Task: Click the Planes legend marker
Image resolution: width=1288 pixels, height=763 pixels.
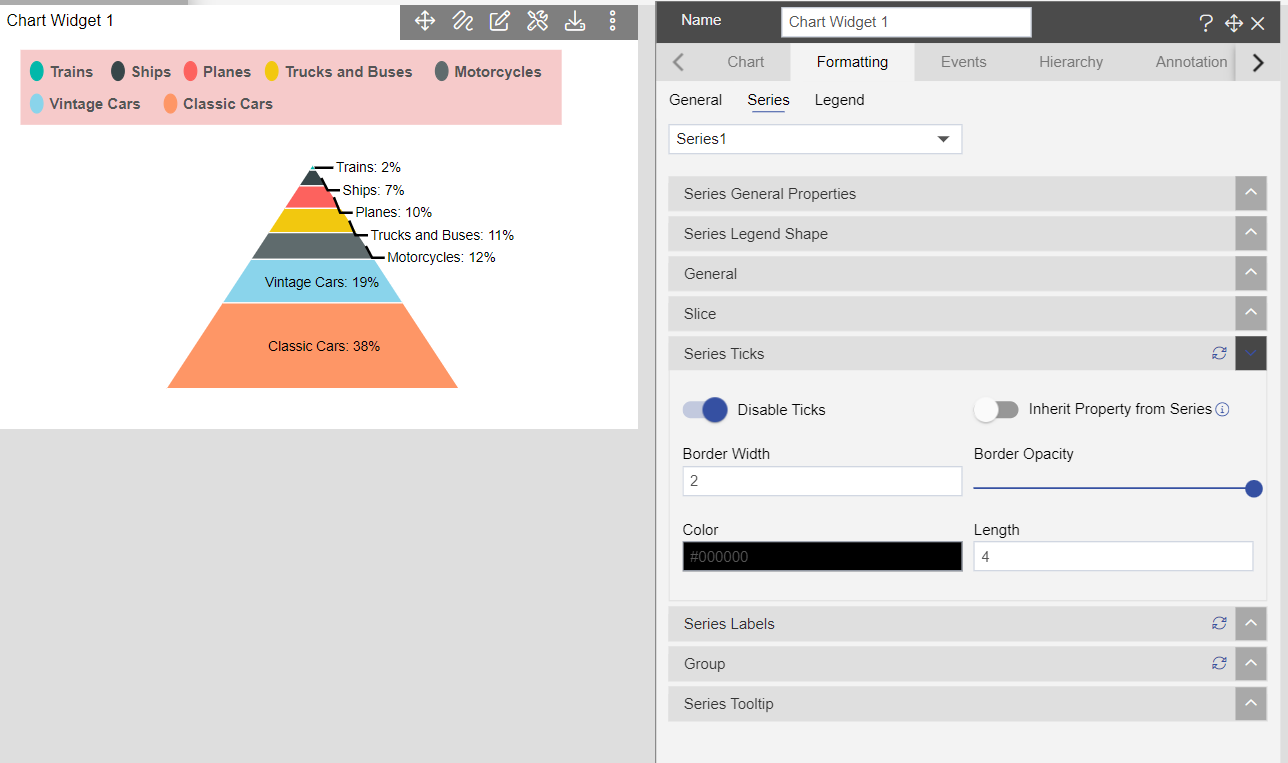Action: 190,71
